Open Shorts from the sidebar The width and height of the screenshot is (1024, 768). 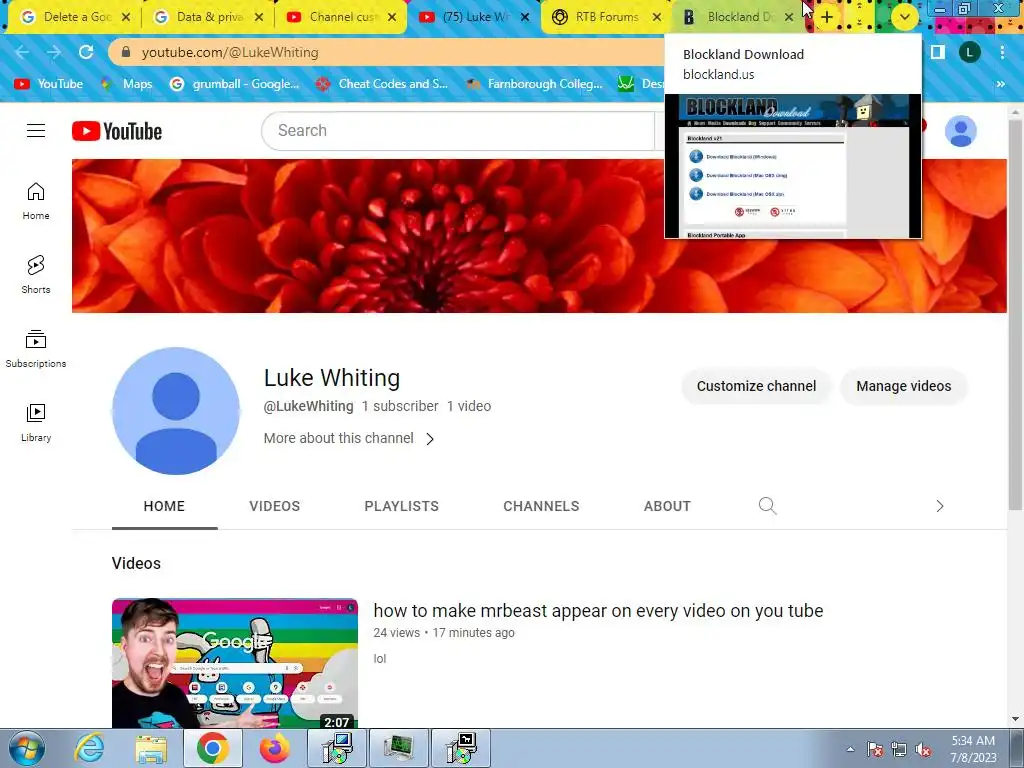(36, 274)
